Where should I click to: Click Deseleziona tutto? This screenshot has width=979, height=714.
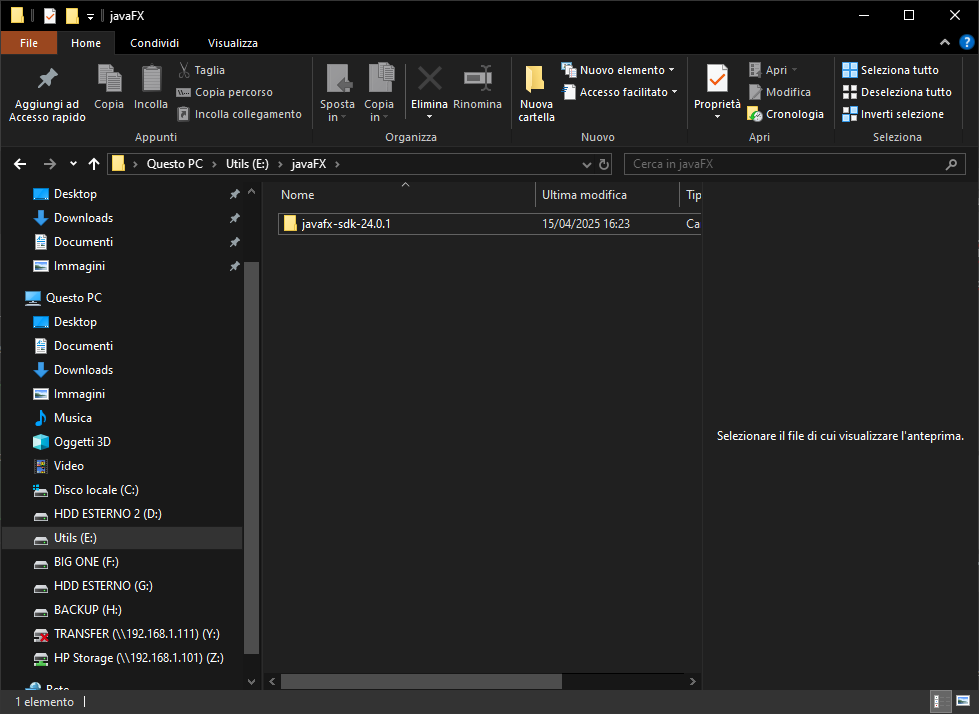897,92
